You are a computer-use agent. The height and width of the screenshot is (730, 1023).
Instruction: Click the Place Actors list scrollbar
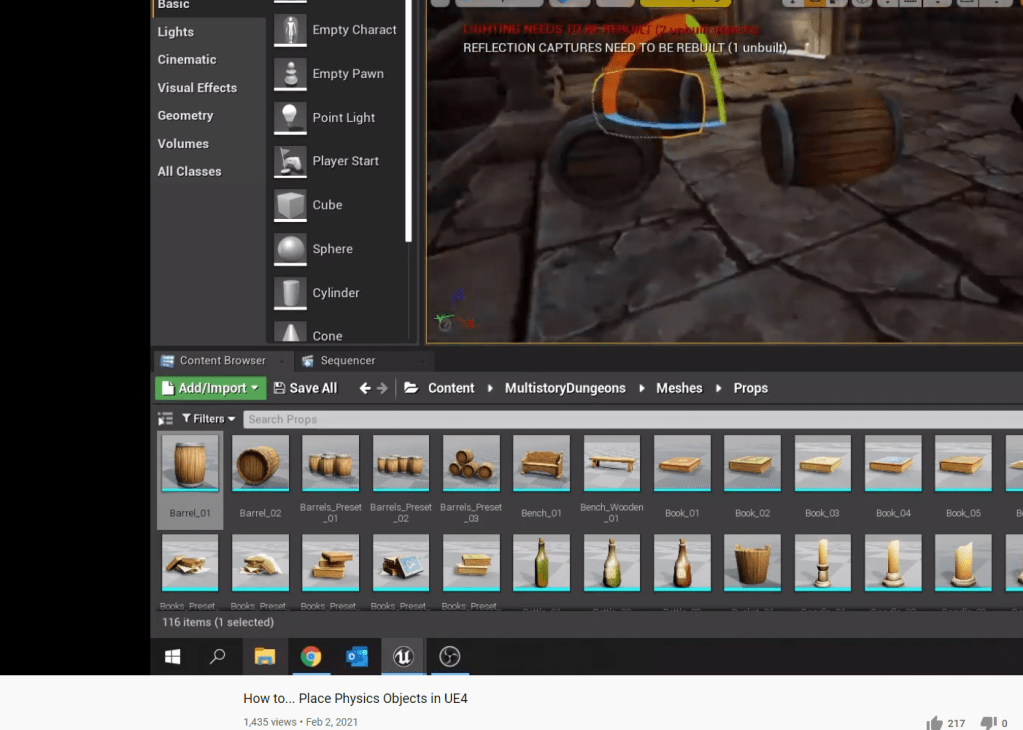[x=408, y=120]
